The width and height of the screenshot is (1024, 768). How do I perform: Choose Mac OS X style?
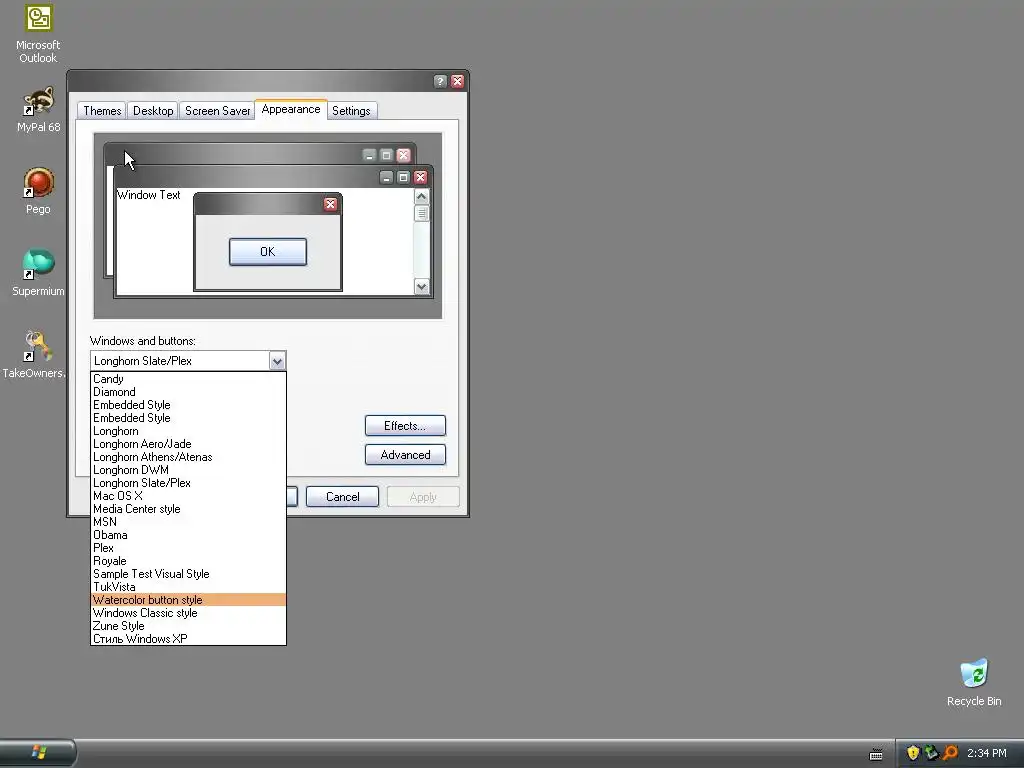click(x=188, y=496)
